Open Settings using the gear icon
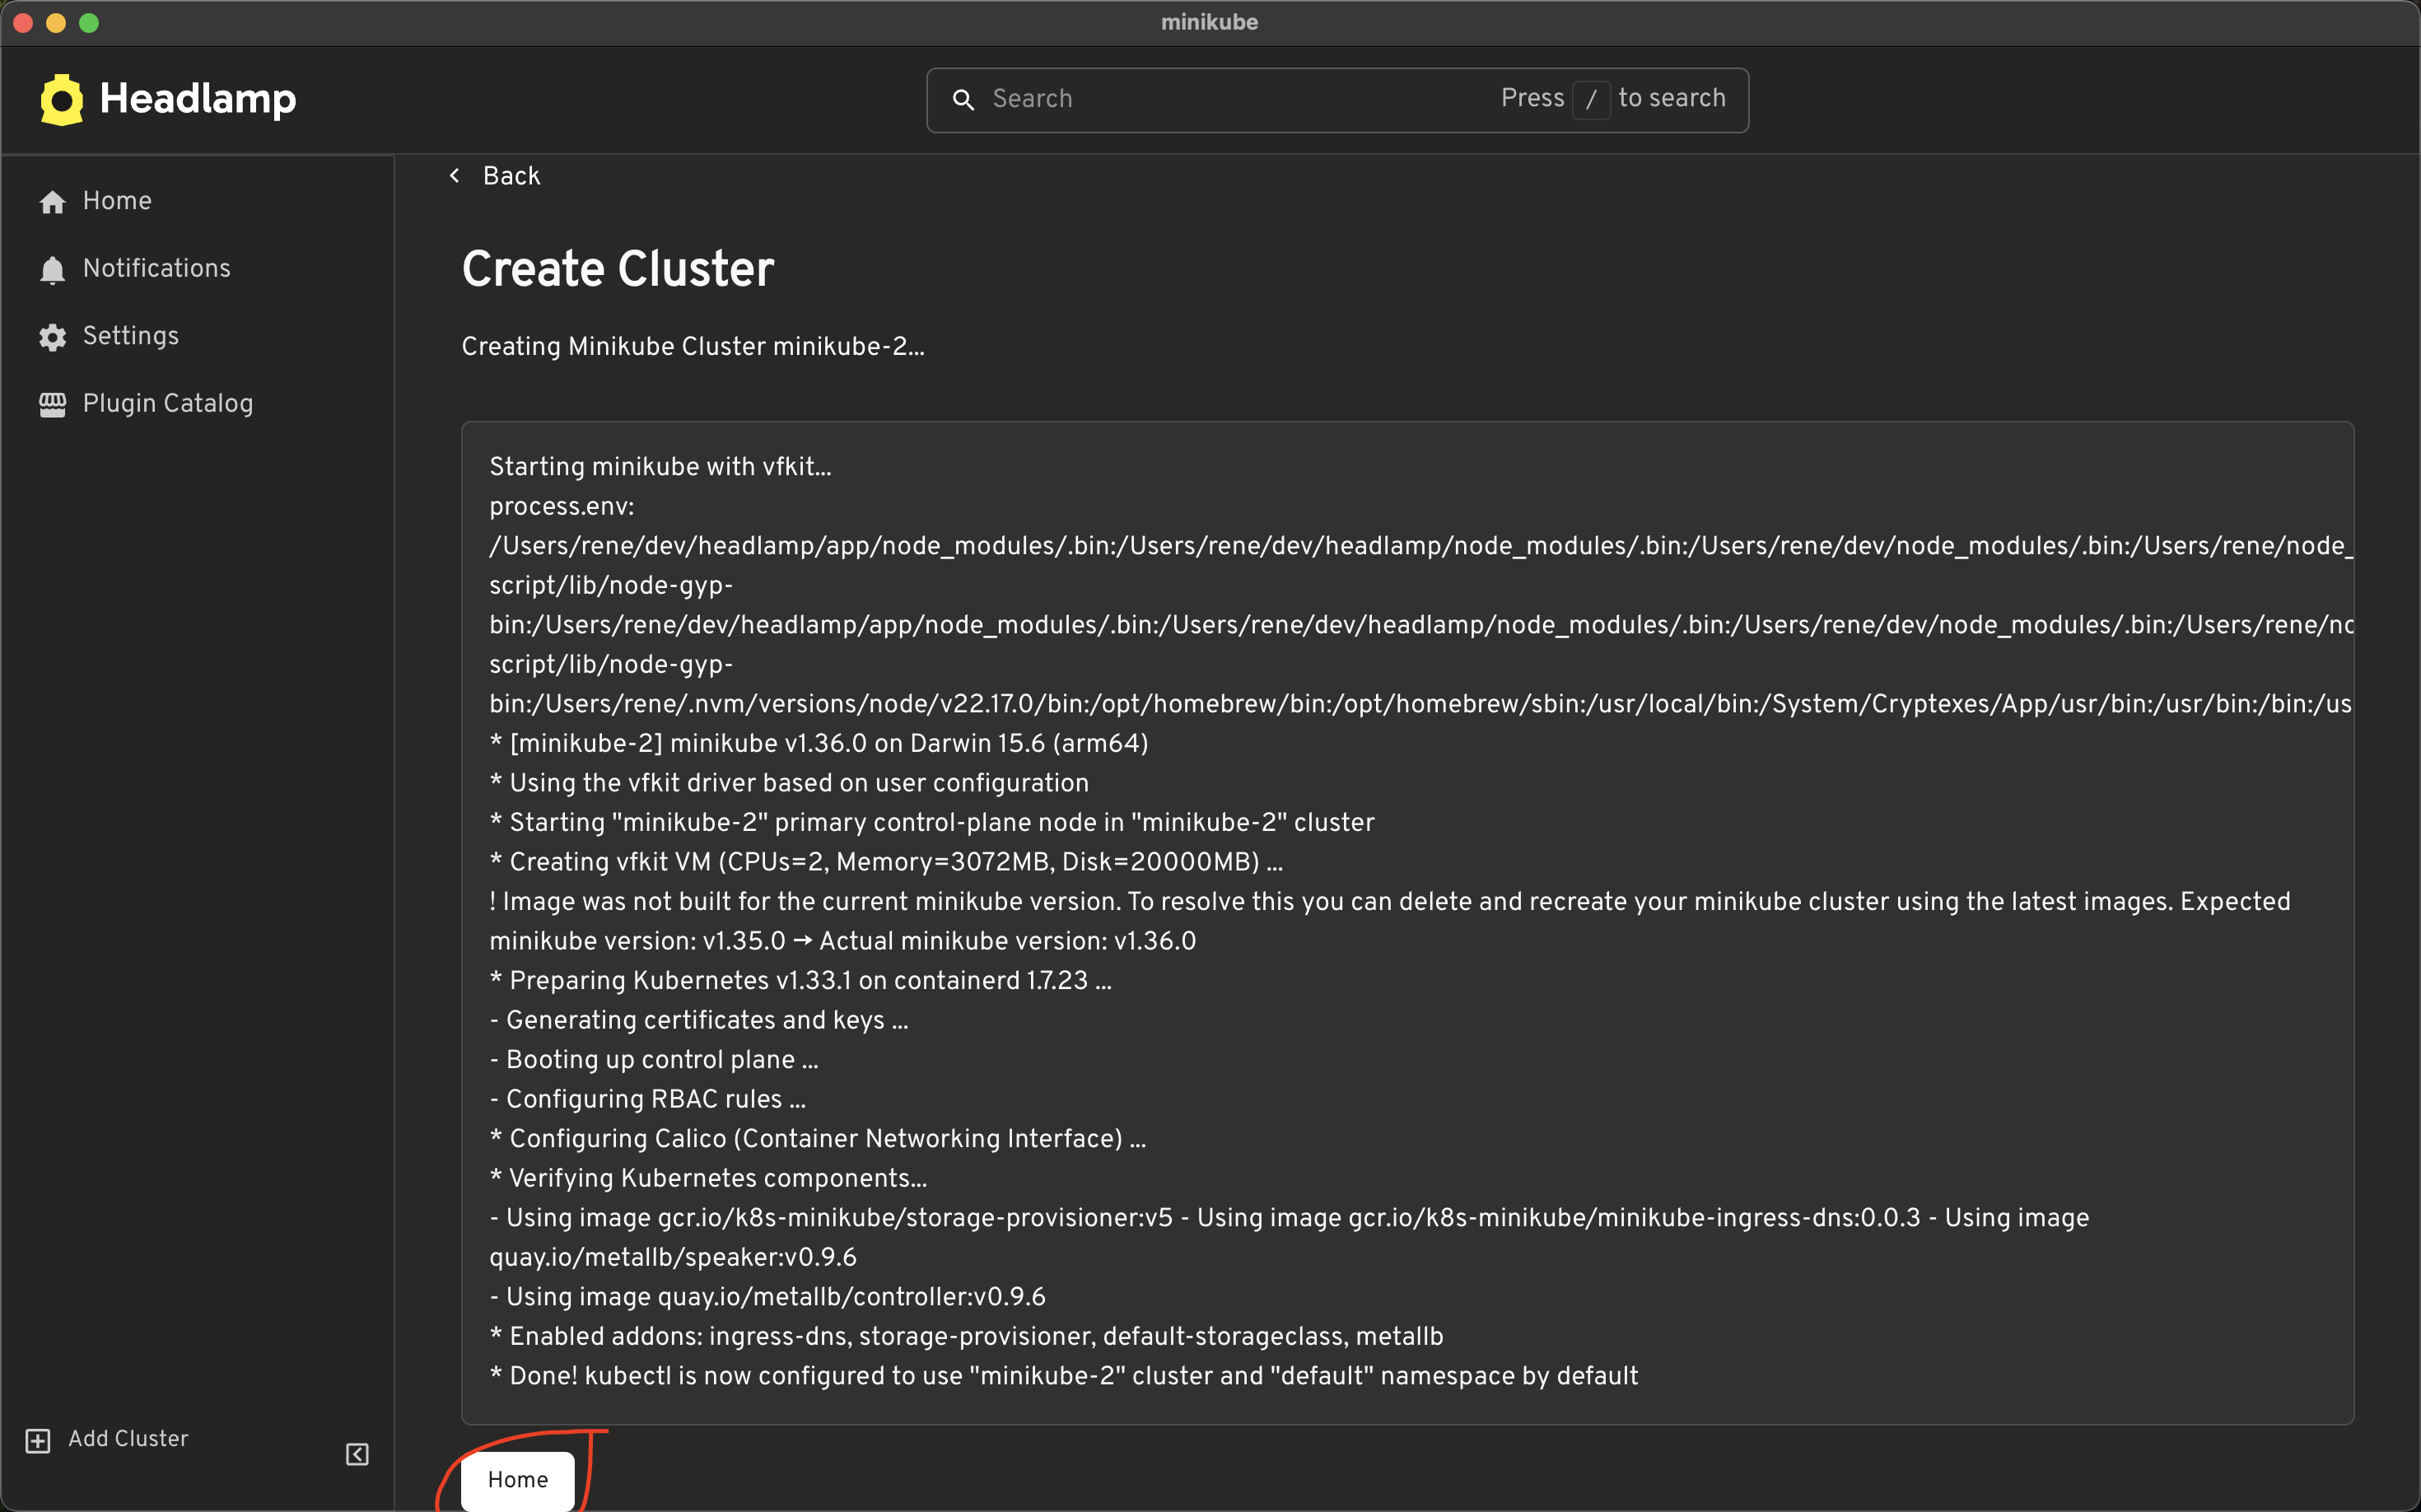The width and height of the screenshot is (2421, 1512). [x=52, y=336]
